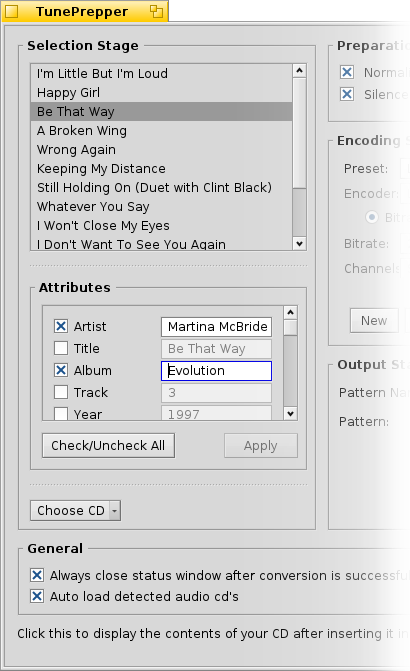Toggle the Track attribute checkbox
This screenshot has height=671, width=410.
pyautogui.click(x=61, y=392)
